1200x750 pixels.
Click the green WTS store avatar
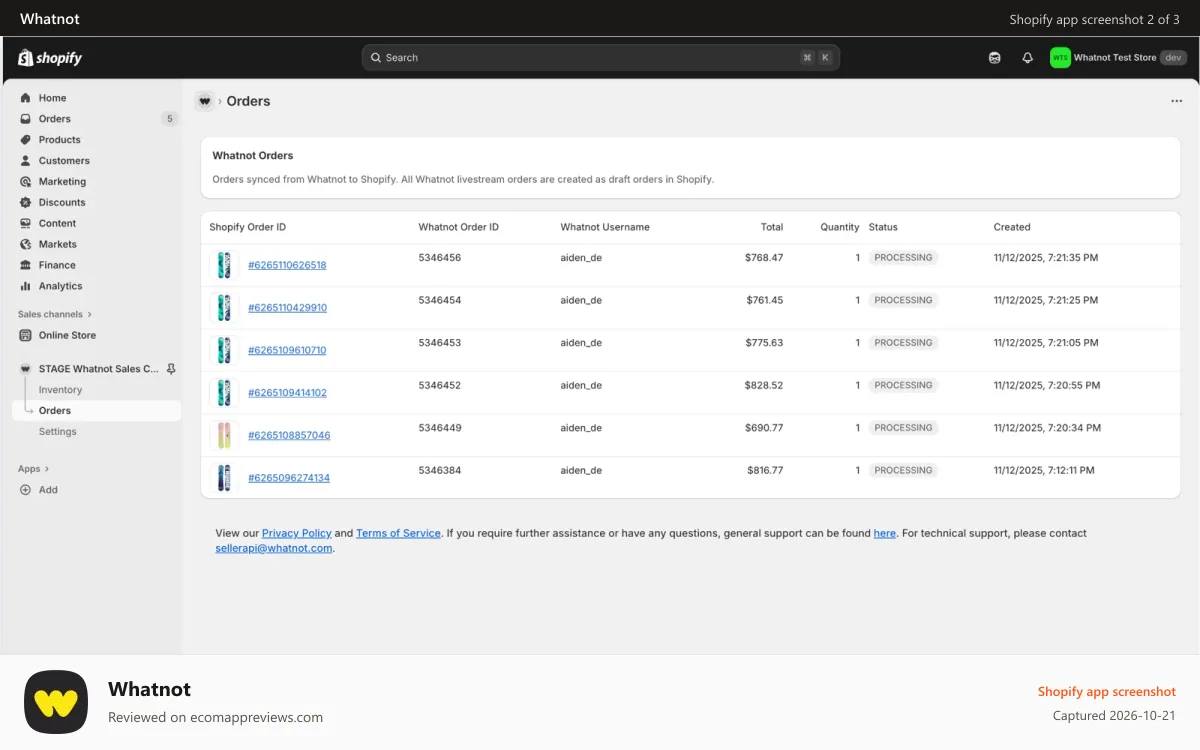click(x=1060, y=58)
